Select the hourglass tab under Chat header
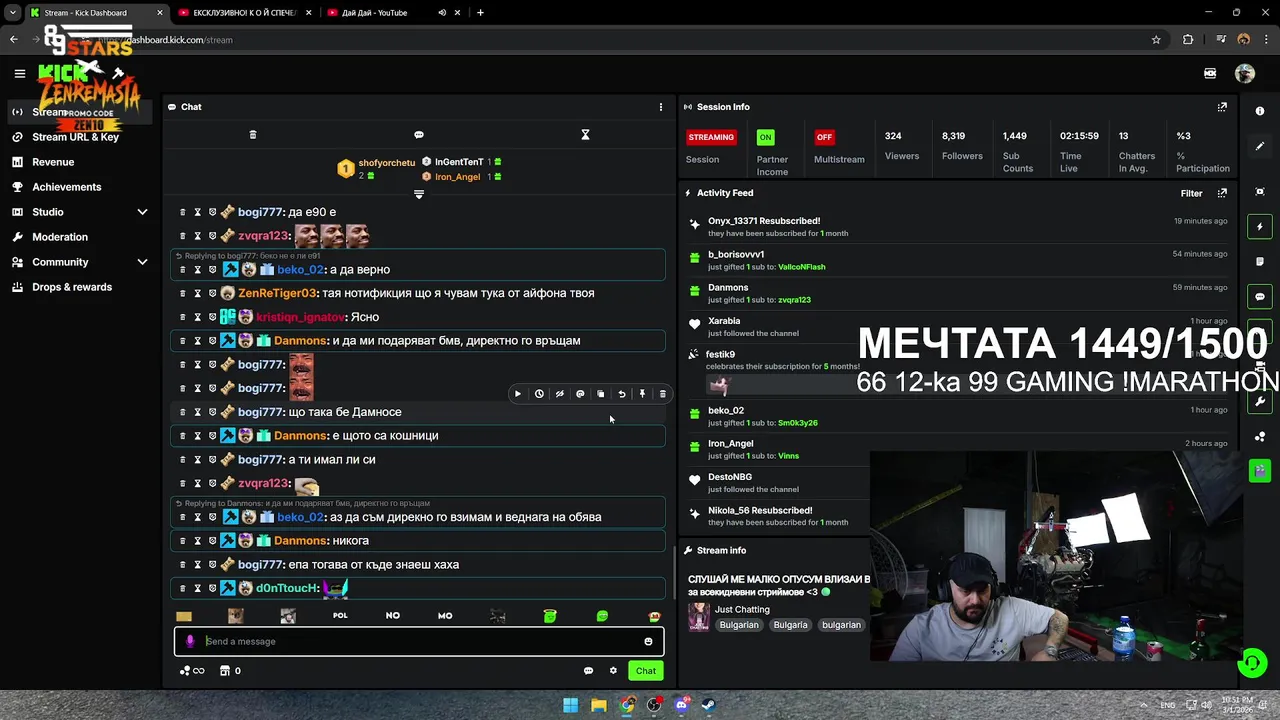 pyautogui.click(x=586, y=135)
